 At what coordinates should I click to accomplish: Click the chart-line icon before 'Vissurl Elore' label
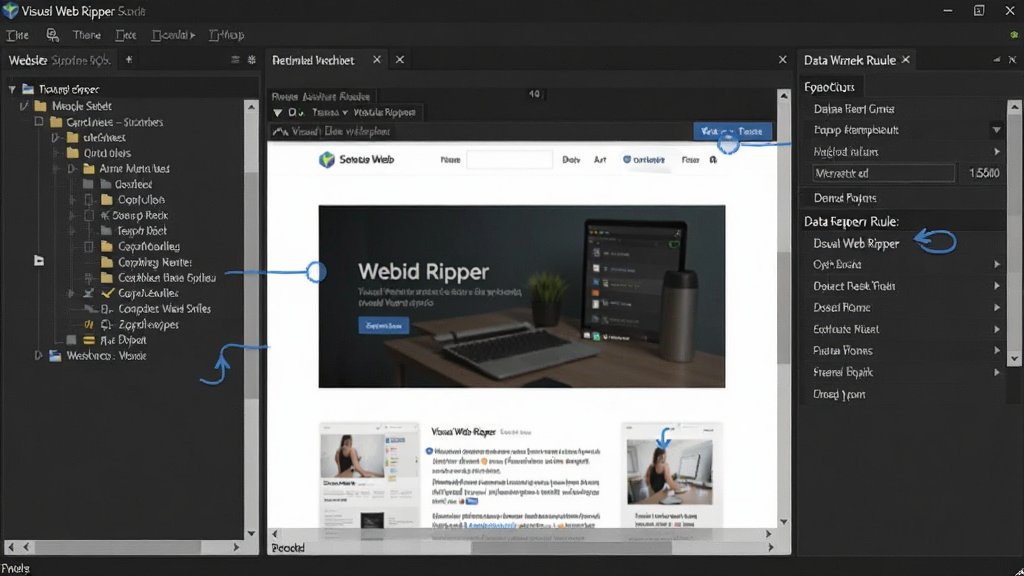pyautogui.click(x=280, y=131)
